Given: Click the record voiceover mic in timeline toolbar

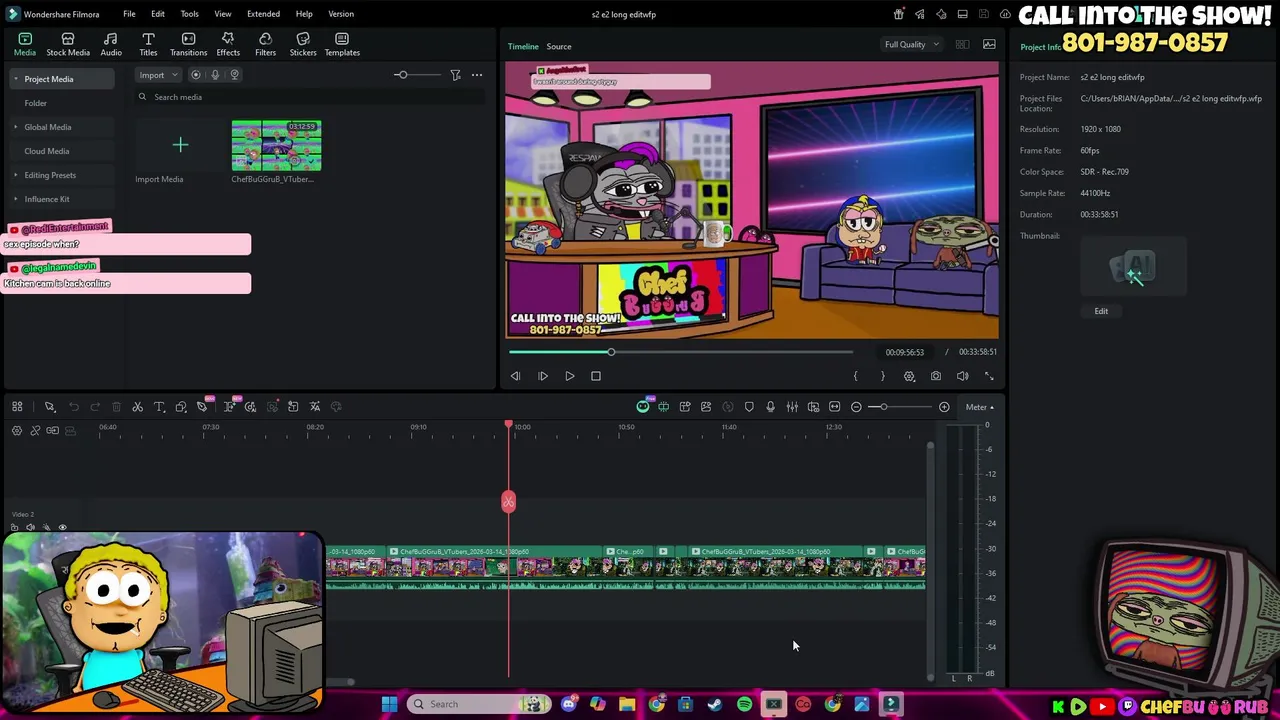Looking at the screenshot, I should click(x=770, y=407).
